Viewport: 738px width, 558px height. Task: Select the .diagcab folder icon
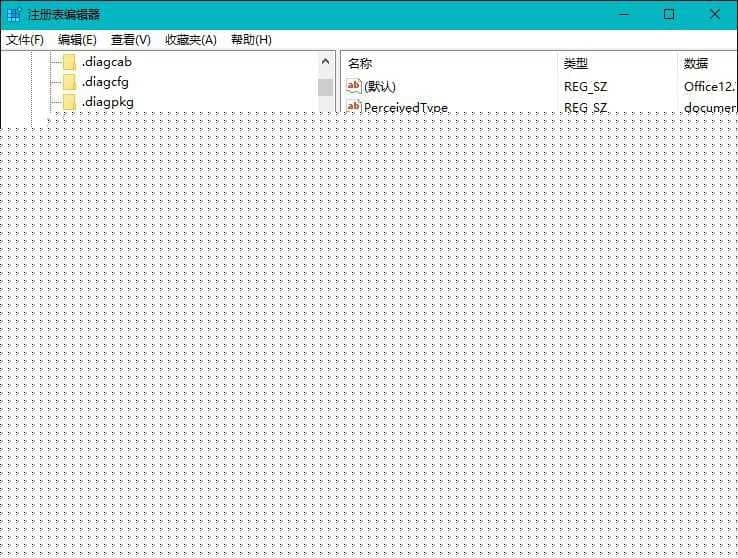coord(69,62)
